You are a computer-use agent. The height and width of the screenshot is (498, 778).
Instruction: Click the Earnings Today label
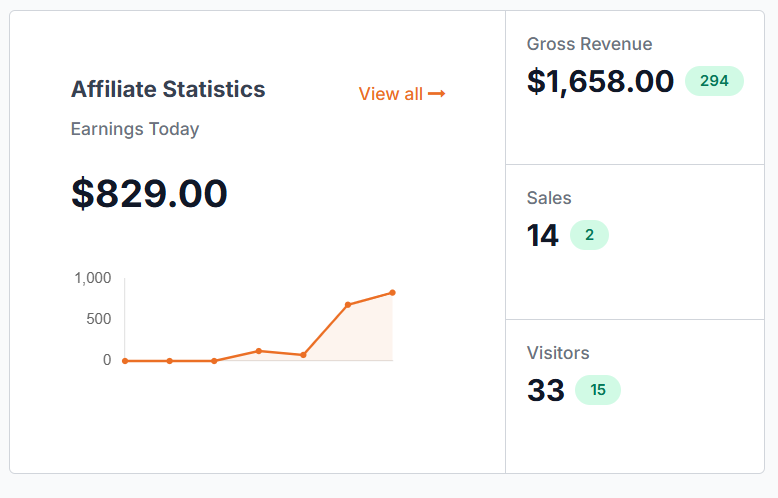pyautogui.click(x=135, y=129)
